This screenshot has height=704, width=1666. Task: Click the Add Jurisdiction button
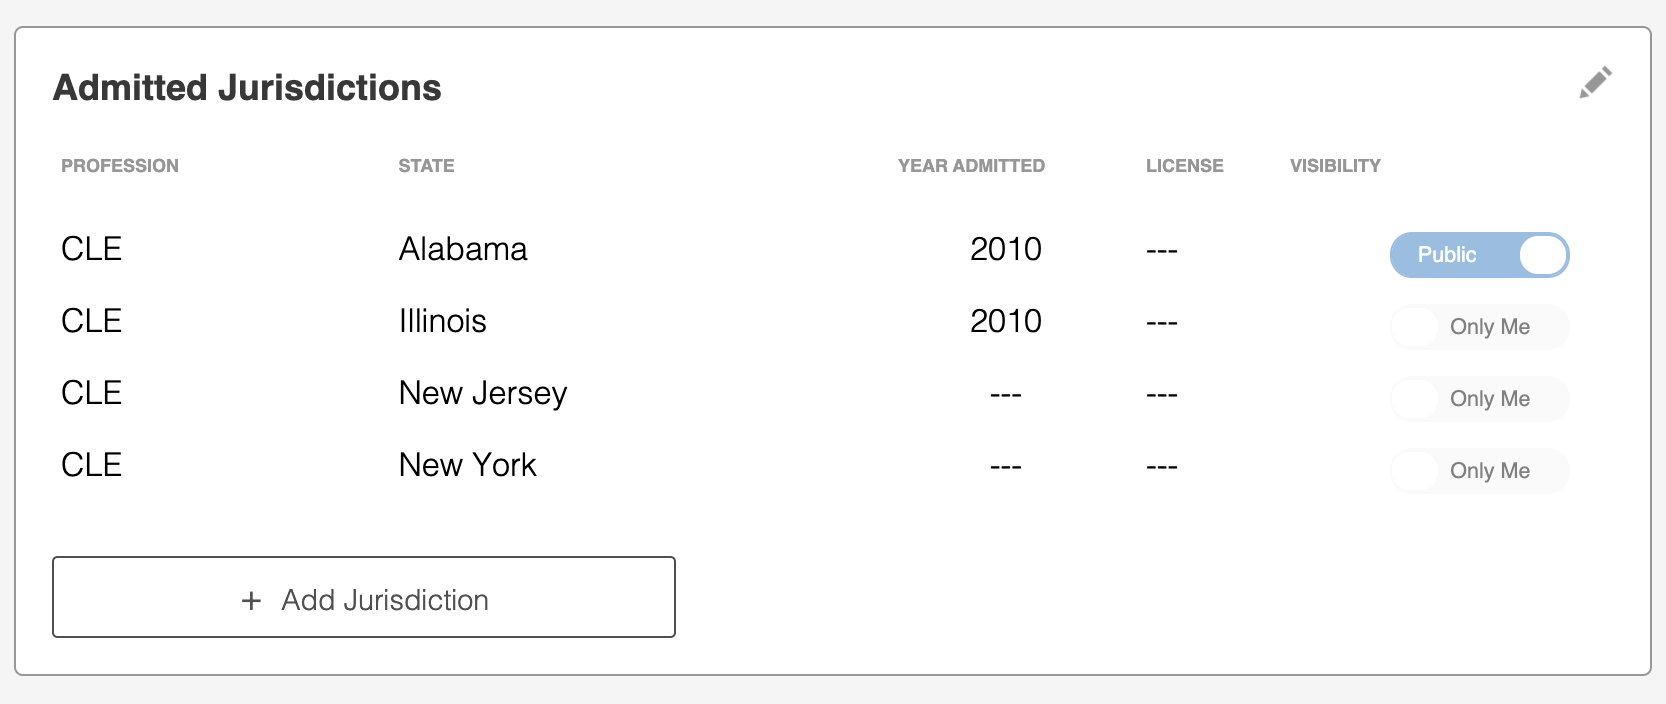coord(364,597)
